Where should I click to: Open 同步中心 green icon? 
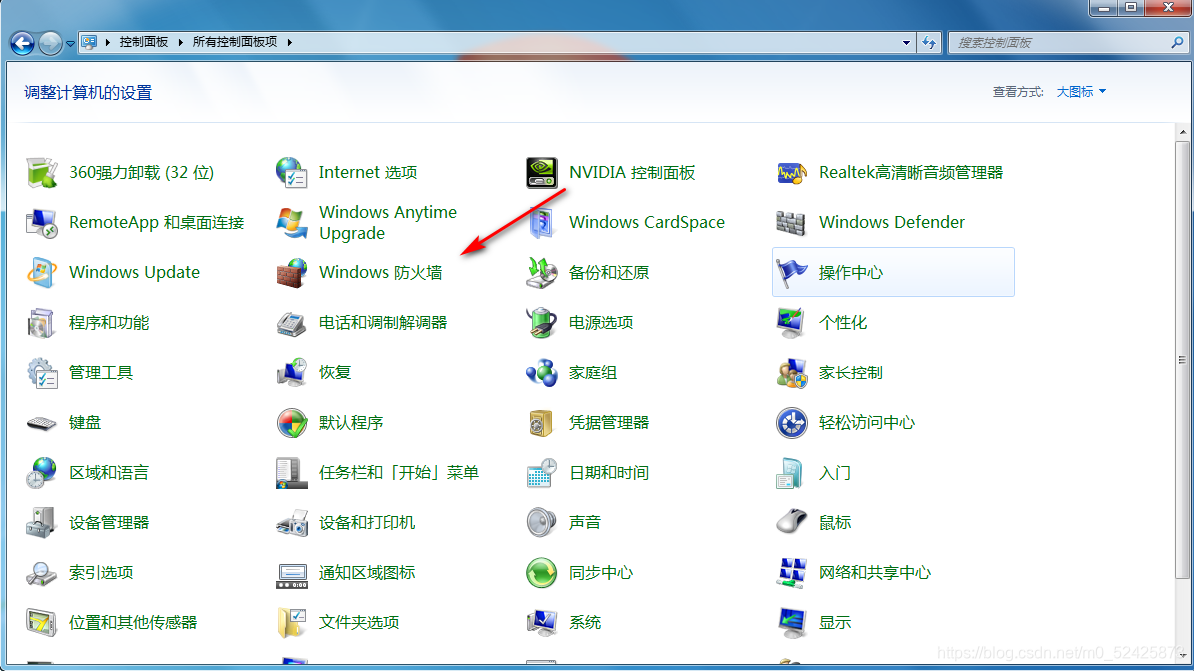click(x=541, y=573)
